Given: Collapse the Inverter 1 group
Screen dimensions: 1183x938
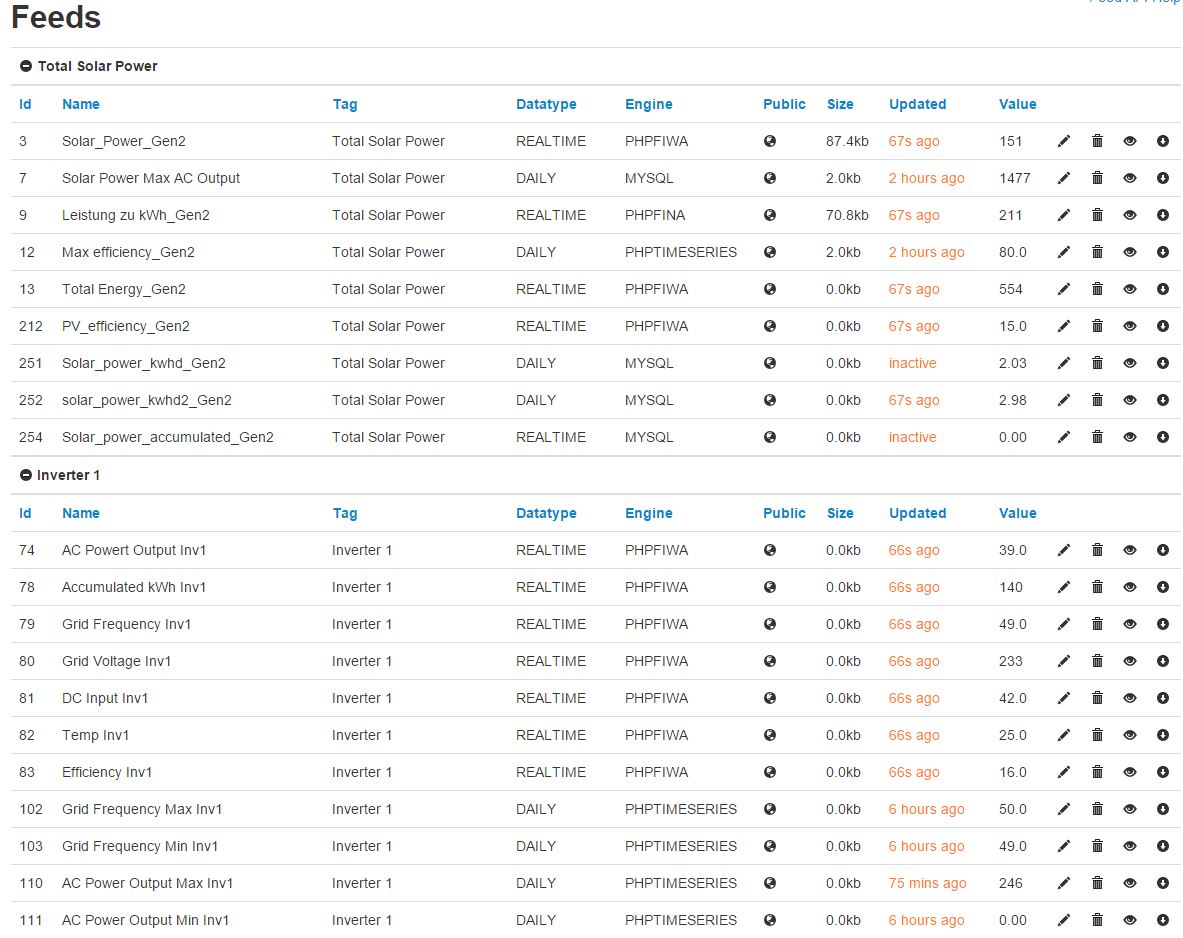Looking at the screenshot, I should 26,475.
